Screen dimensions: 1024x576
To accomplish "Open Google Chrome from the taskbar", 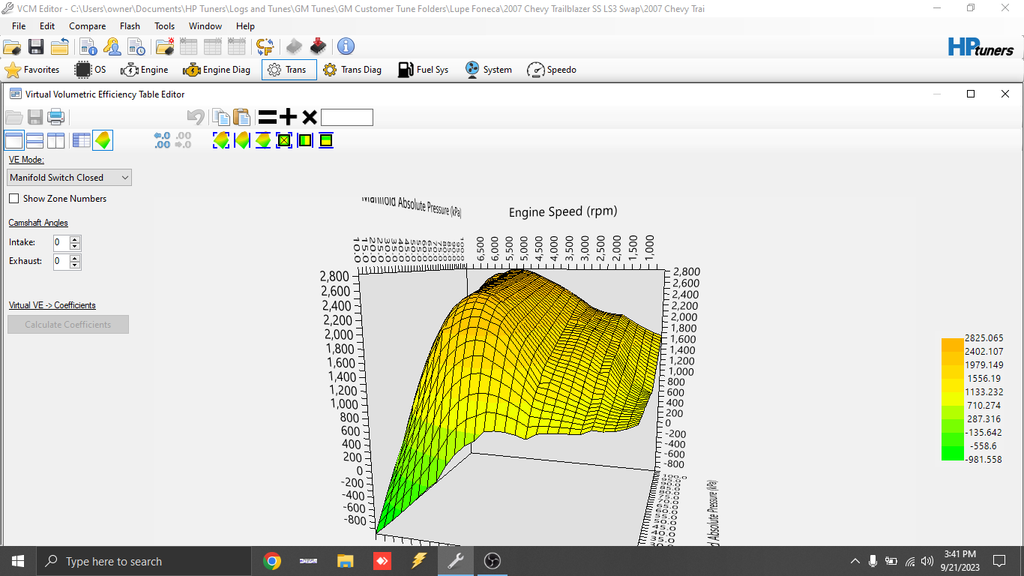I will click(x=270, y=560).
